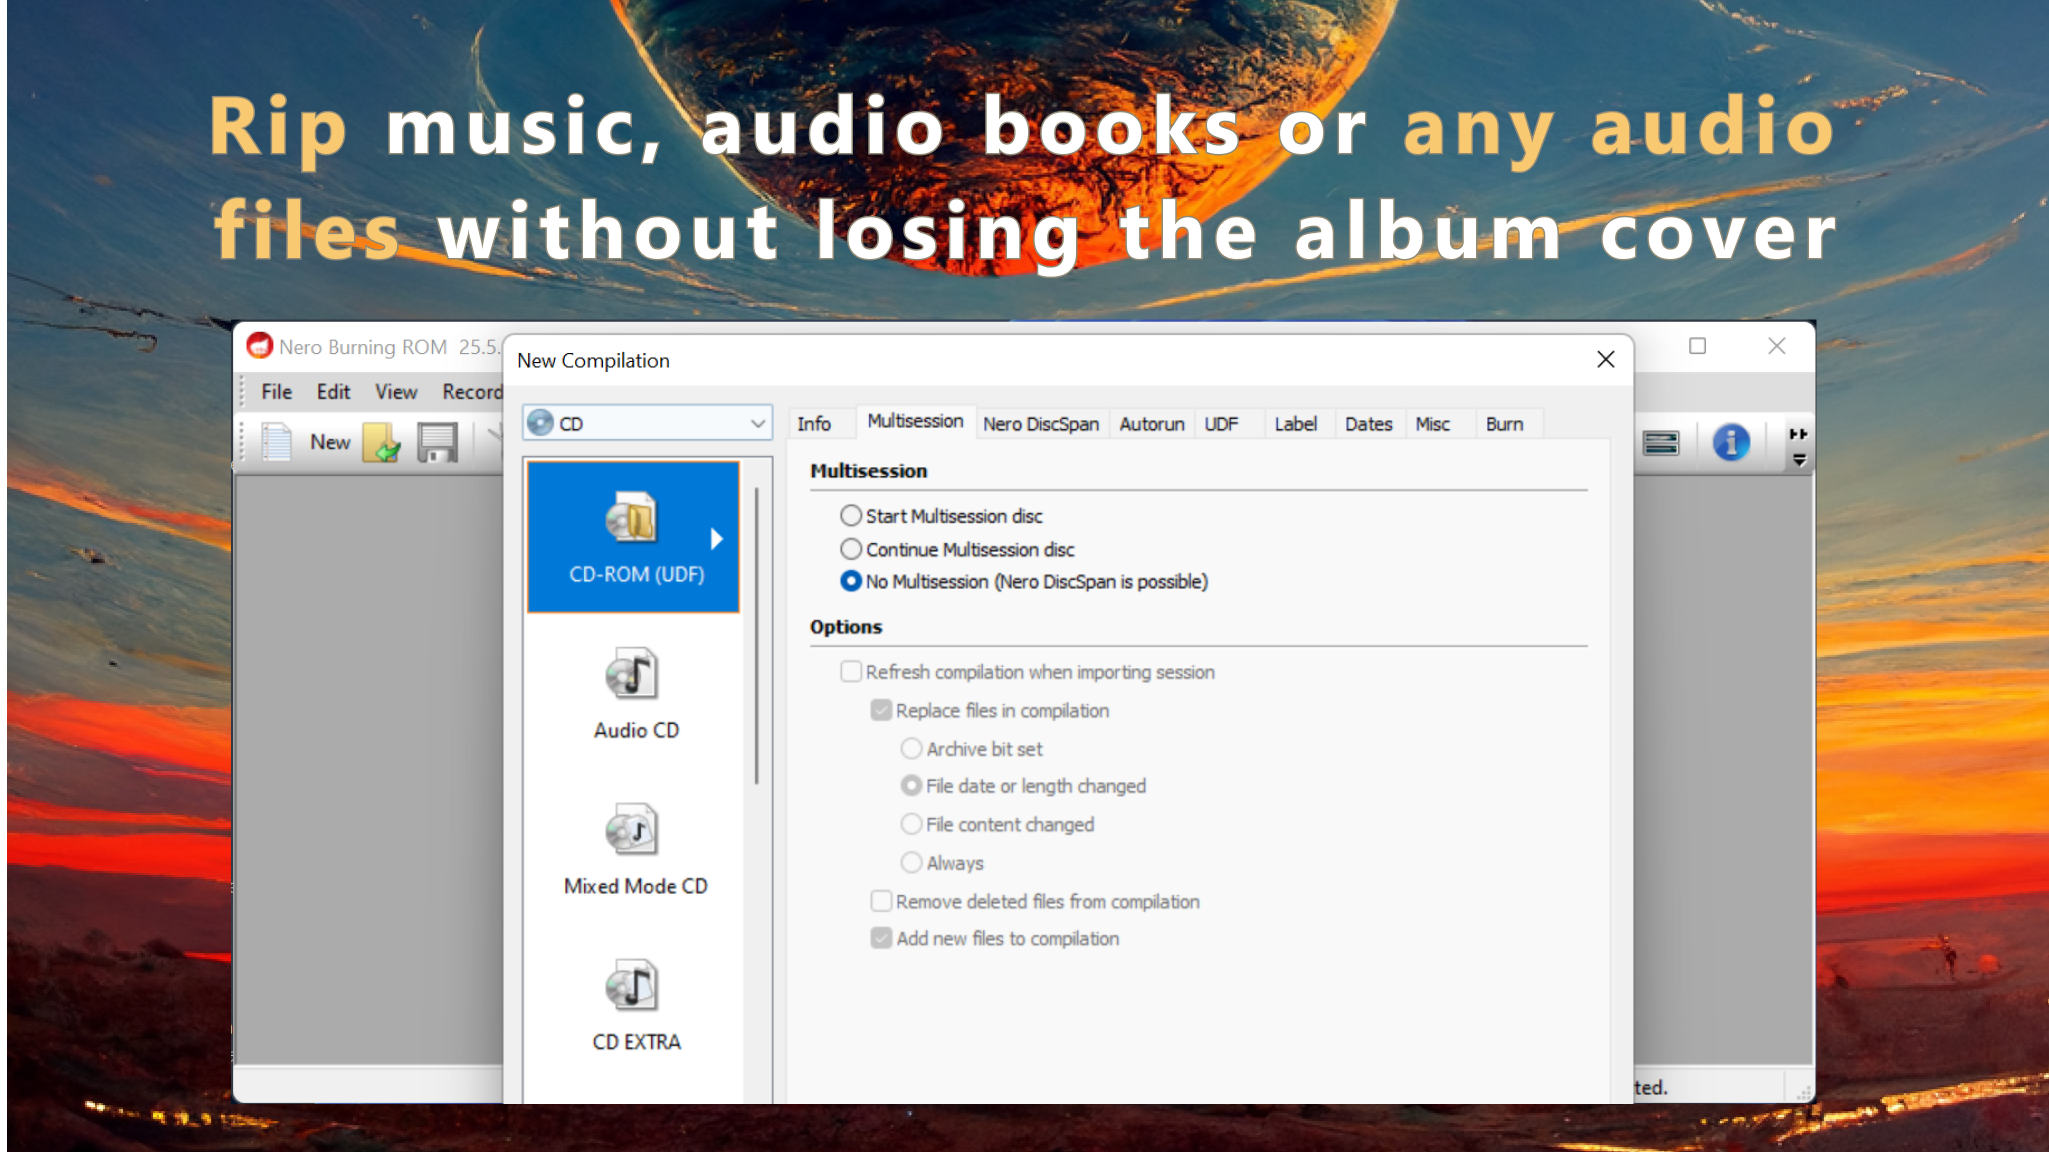
Task: Select the CD EXTRA compilation icon
Action: pos(633,986)
